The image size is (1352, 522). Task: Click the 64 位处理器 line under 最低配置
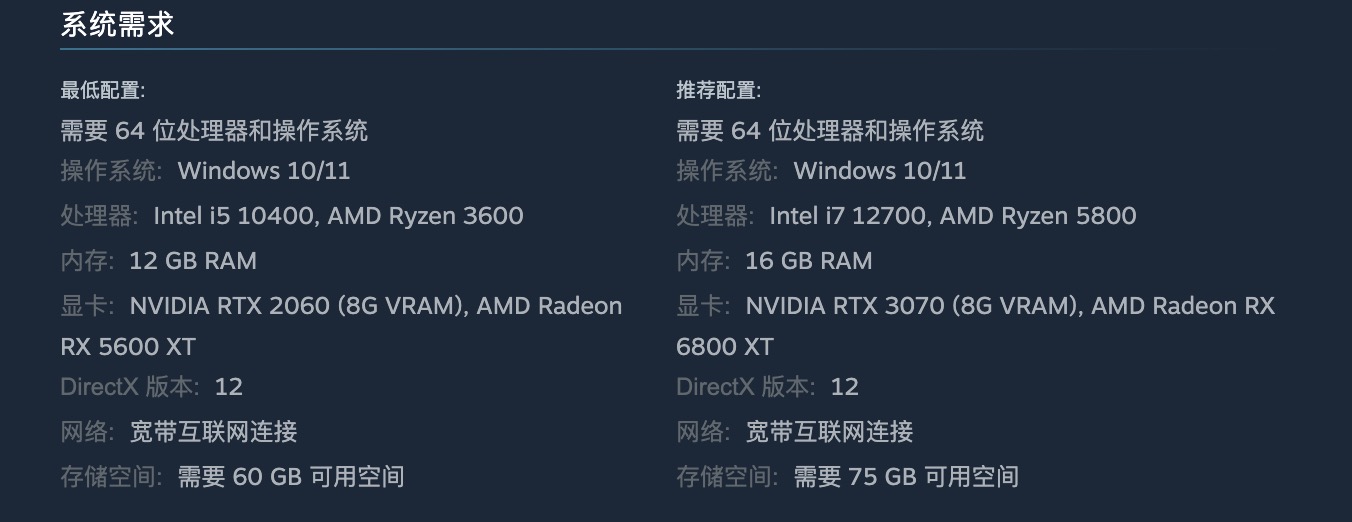[214, 130]
